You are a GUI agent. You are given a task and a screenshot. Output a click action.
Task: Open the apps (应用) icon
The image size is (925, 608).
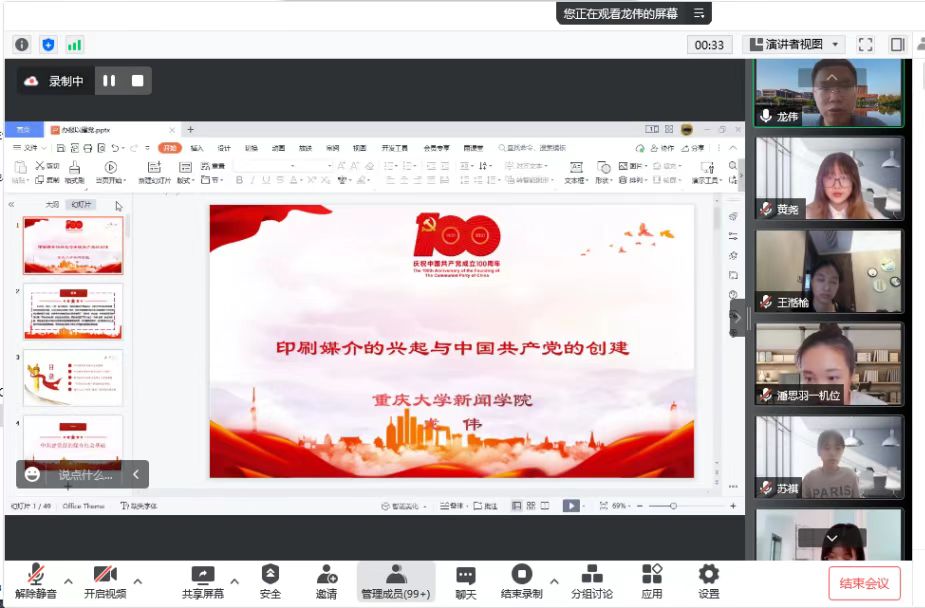652,575
